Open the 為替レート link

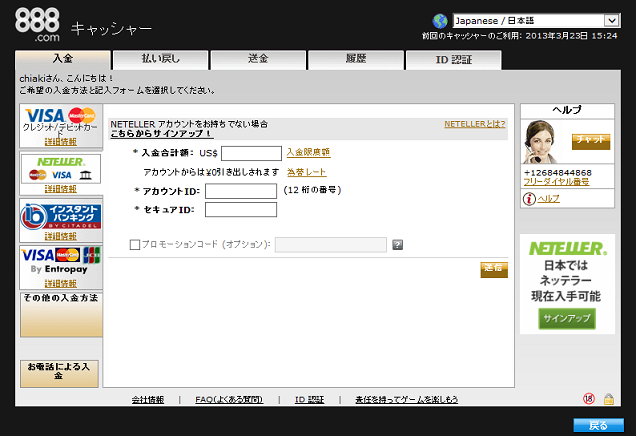[306, 172]
